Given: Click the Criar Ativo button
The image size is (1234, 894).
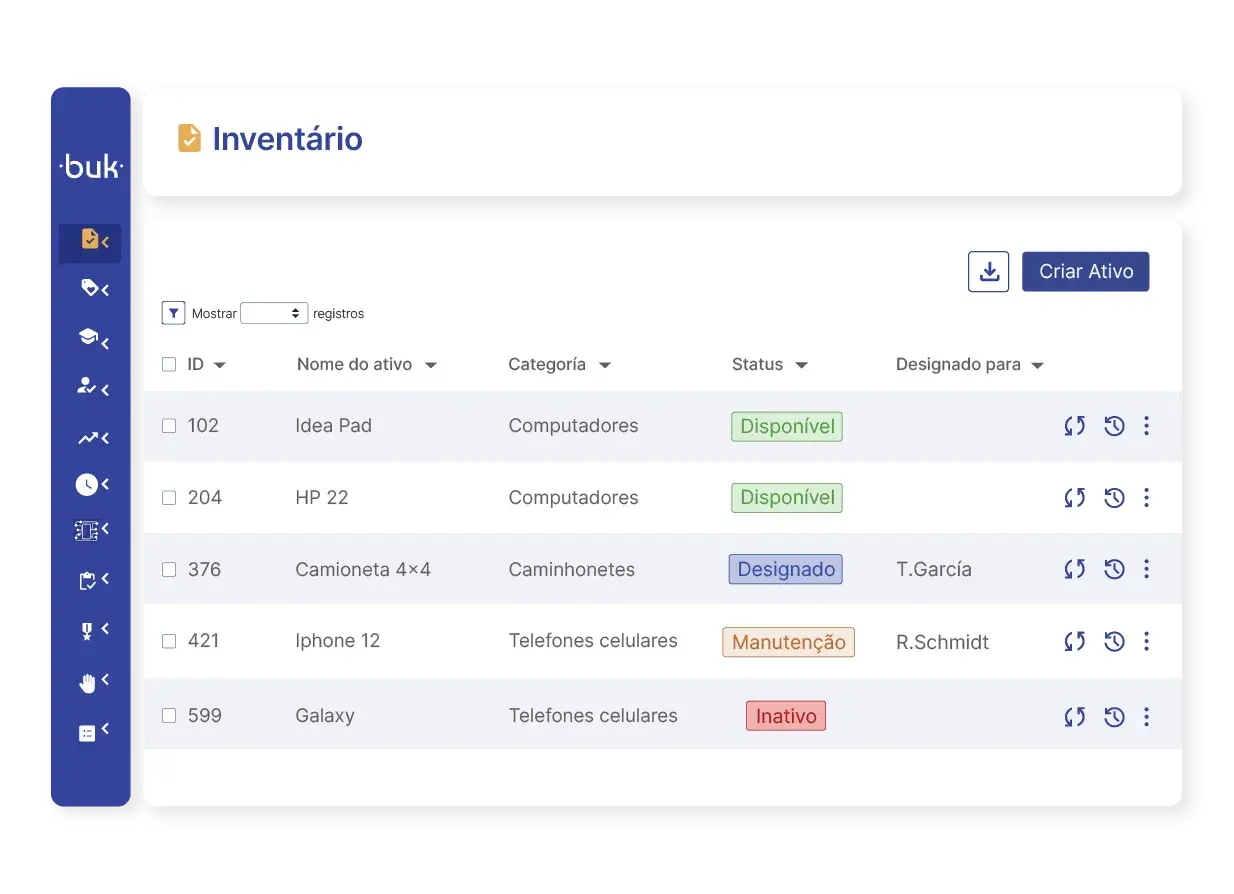Looking at the screenshot, I should point(1085,271).
